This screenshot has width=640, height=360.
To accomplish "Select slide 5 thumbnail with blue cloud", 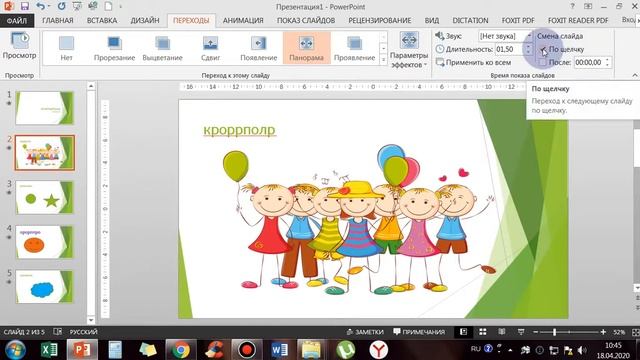I will coord(44,287).
